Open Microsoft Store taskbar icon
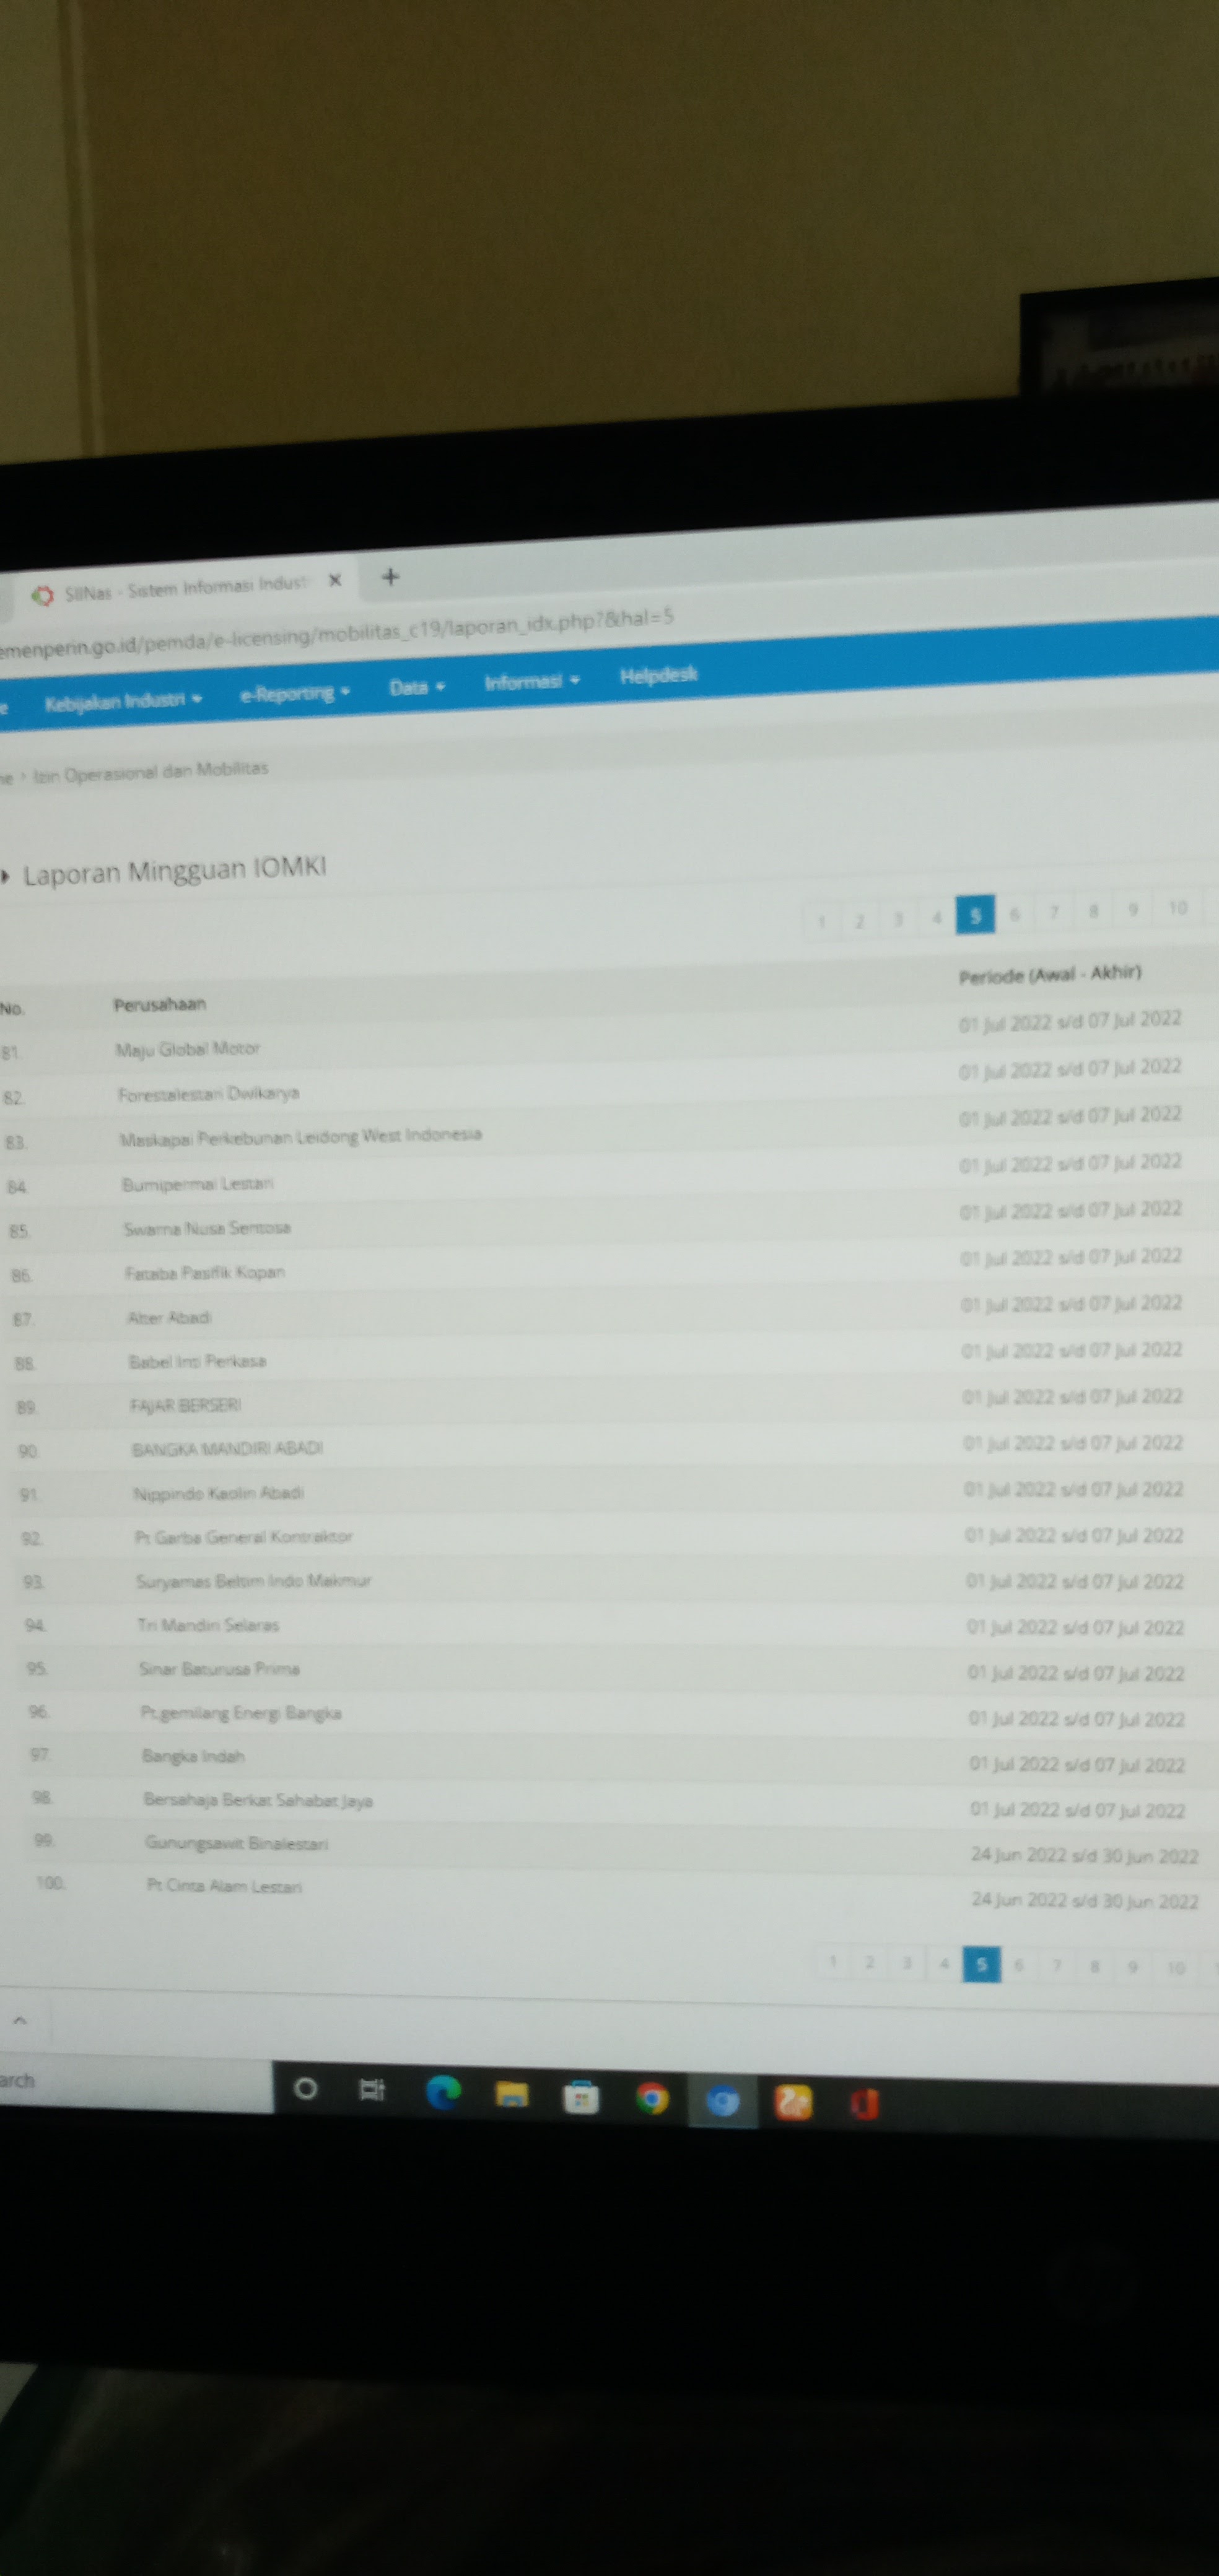The image size is (1219, 2576). (581, 2097)
